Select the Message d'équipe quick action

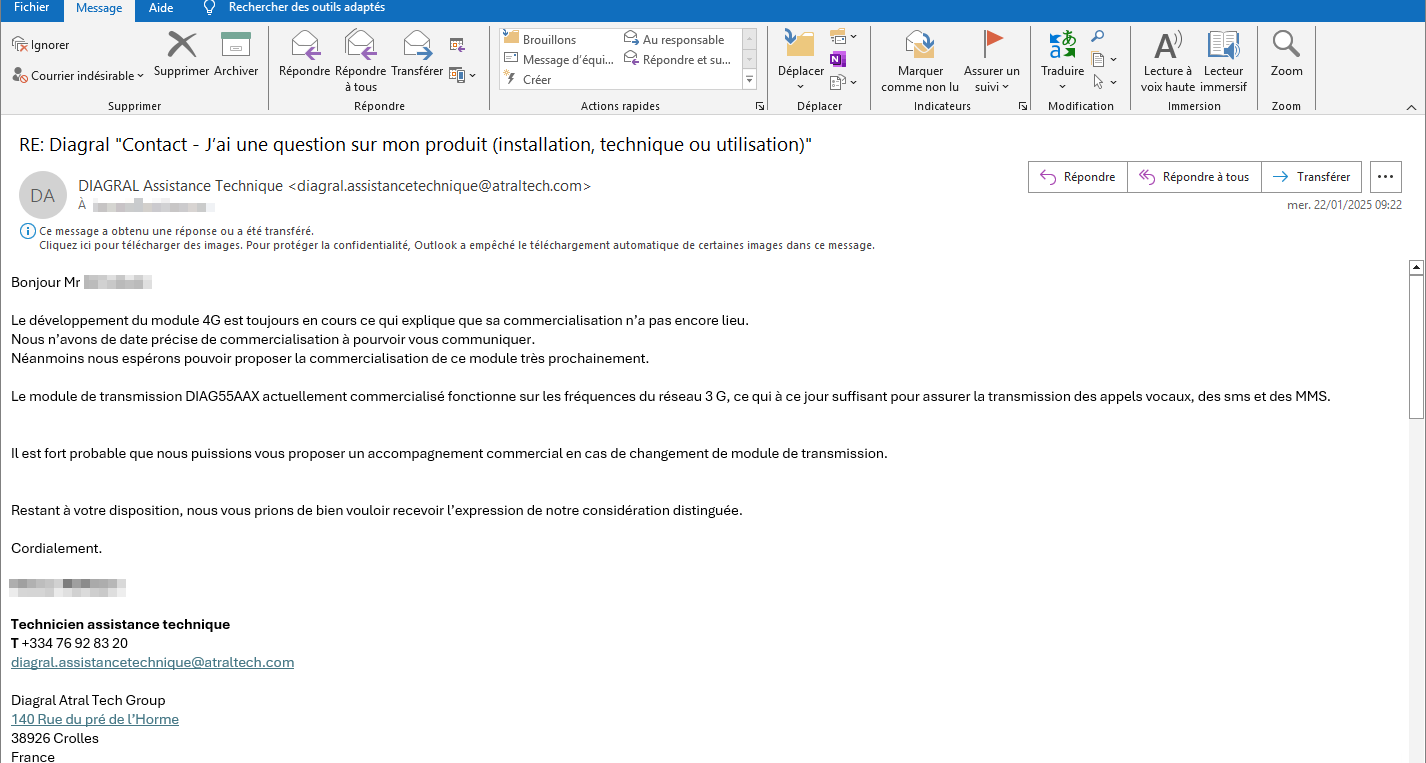pos(558,59)
